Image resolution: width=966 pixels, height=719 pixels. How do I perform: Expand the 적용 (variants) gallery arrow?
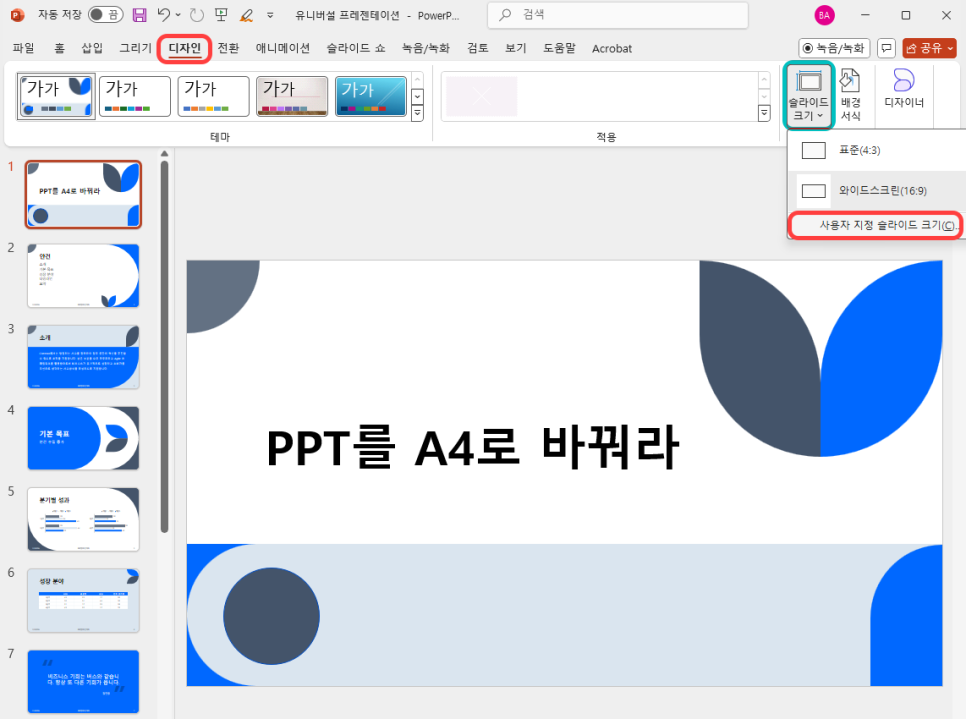(762, 114)
